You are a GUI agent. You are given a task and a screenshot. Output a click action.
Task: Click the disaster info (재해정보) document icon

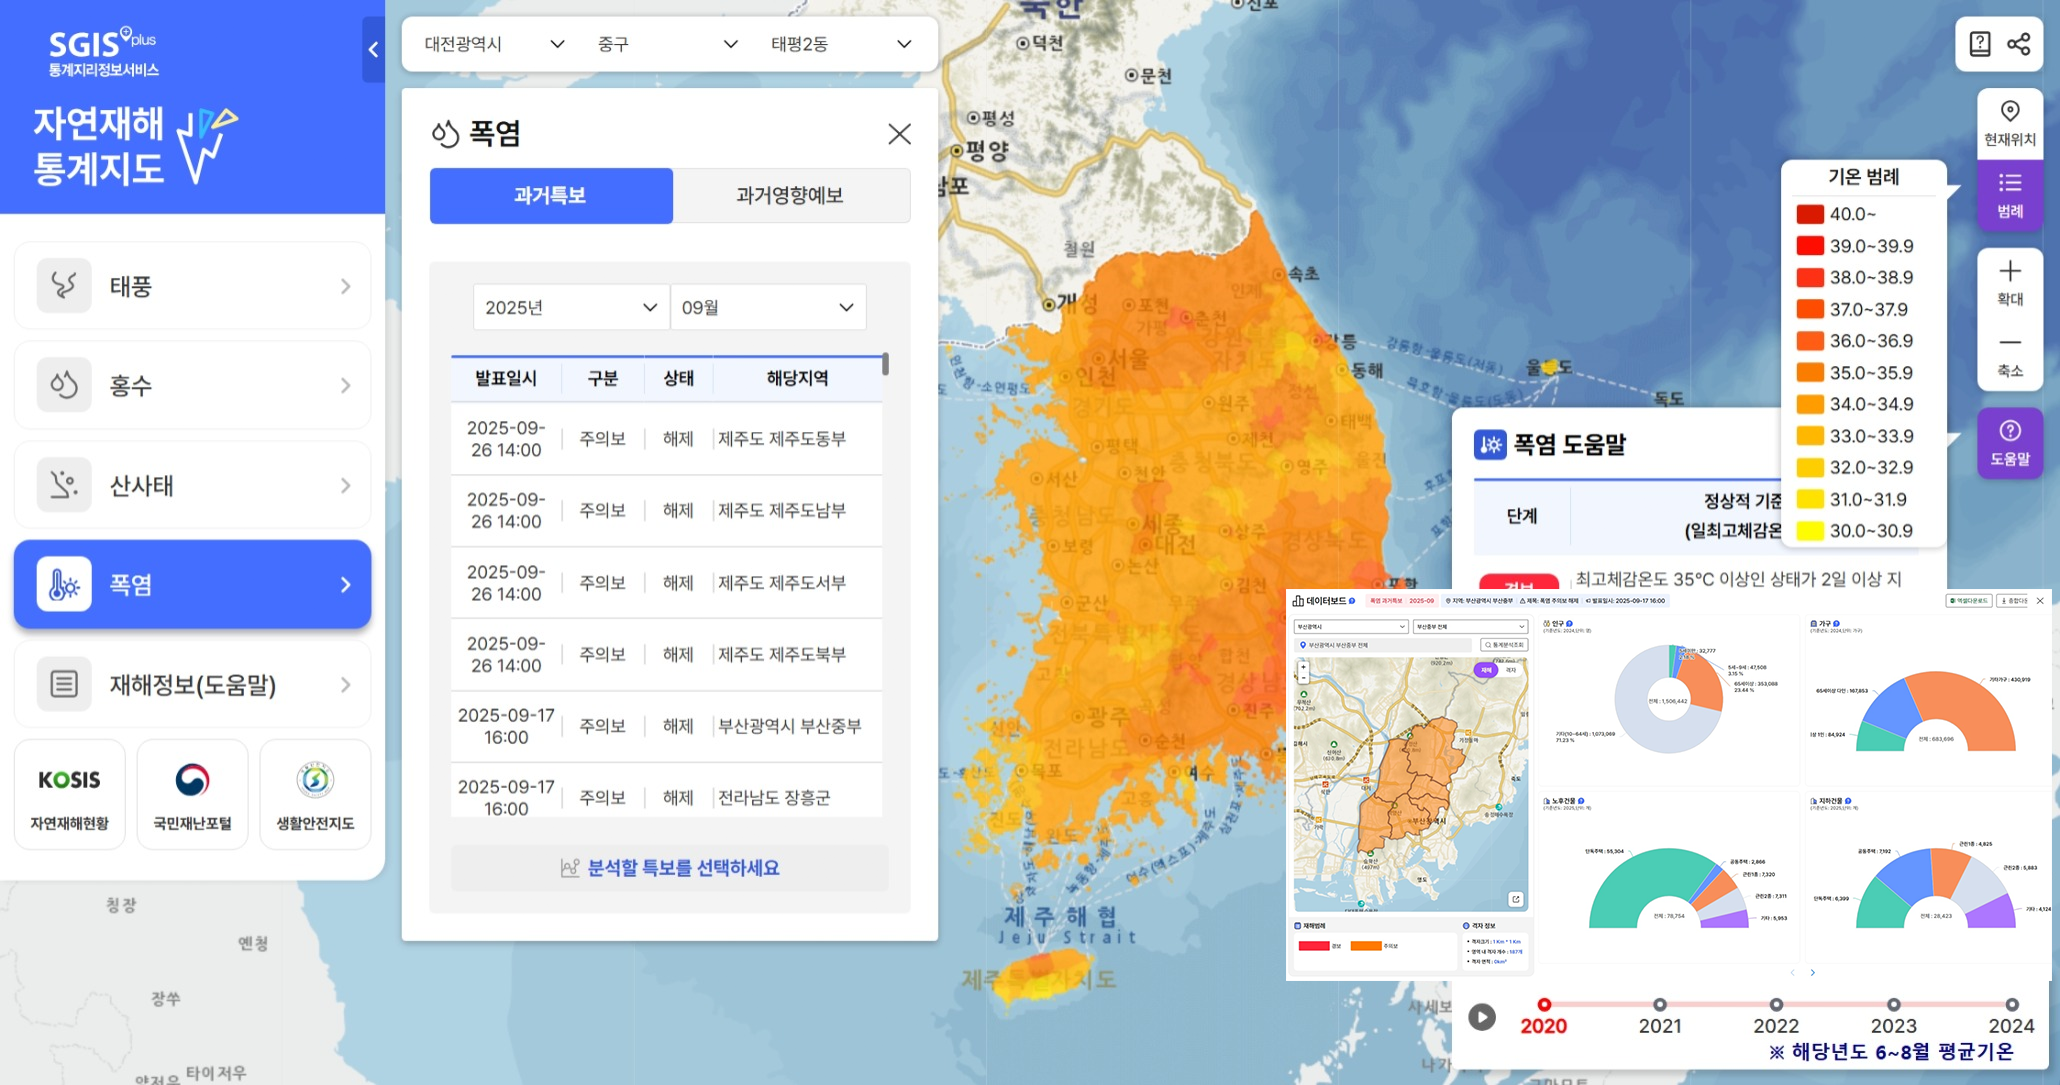click(64, 684)
